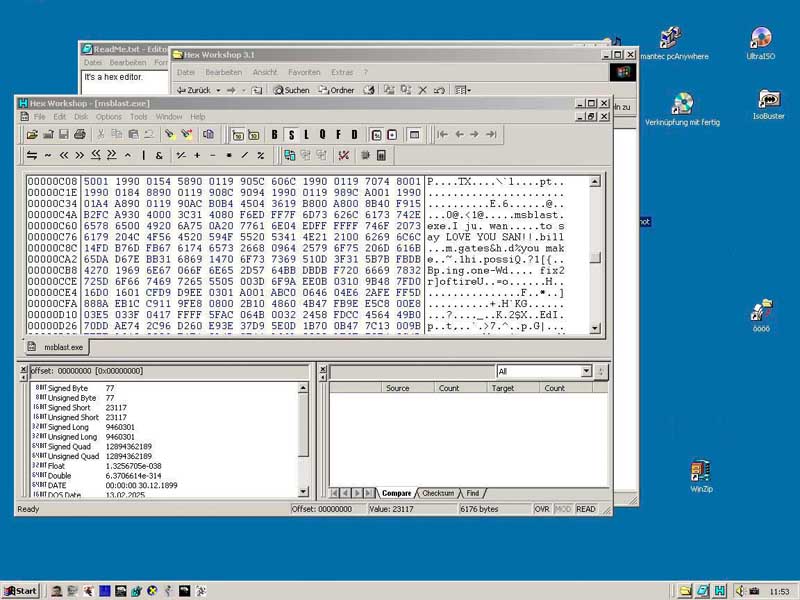Click the Windows Start button
800x600 pixels.
(x=20, y=591)
